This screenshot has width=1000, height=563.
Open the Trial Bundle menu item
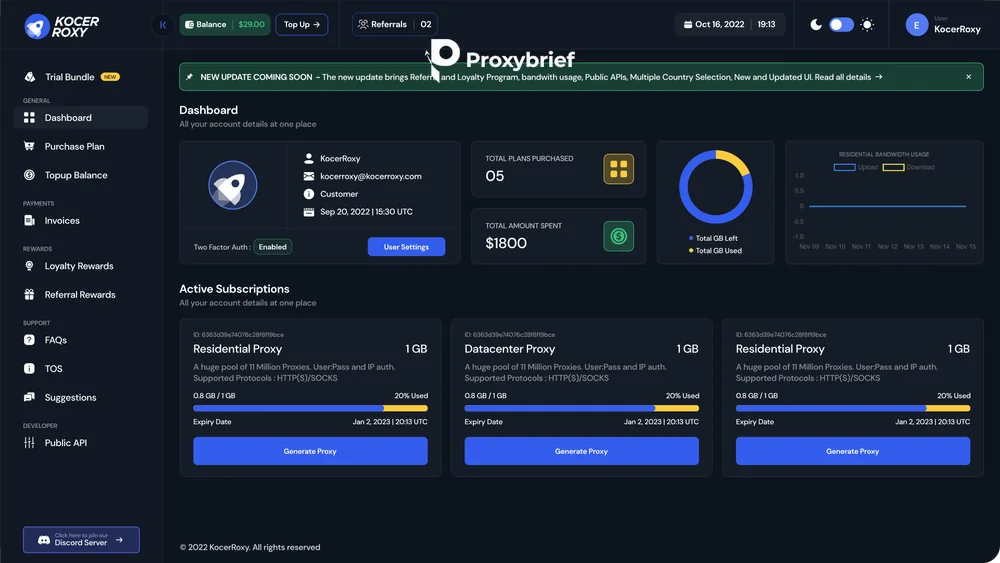pyautogui.click(x=81, y=77)
